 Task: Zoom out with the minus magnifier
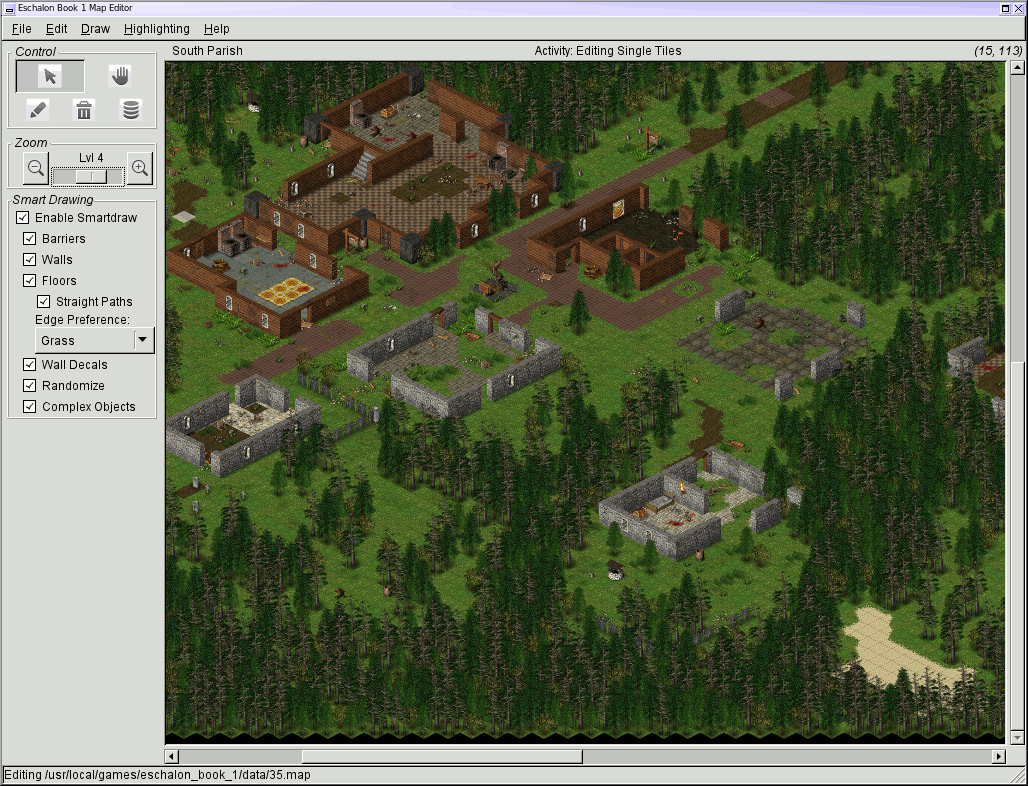36,169
